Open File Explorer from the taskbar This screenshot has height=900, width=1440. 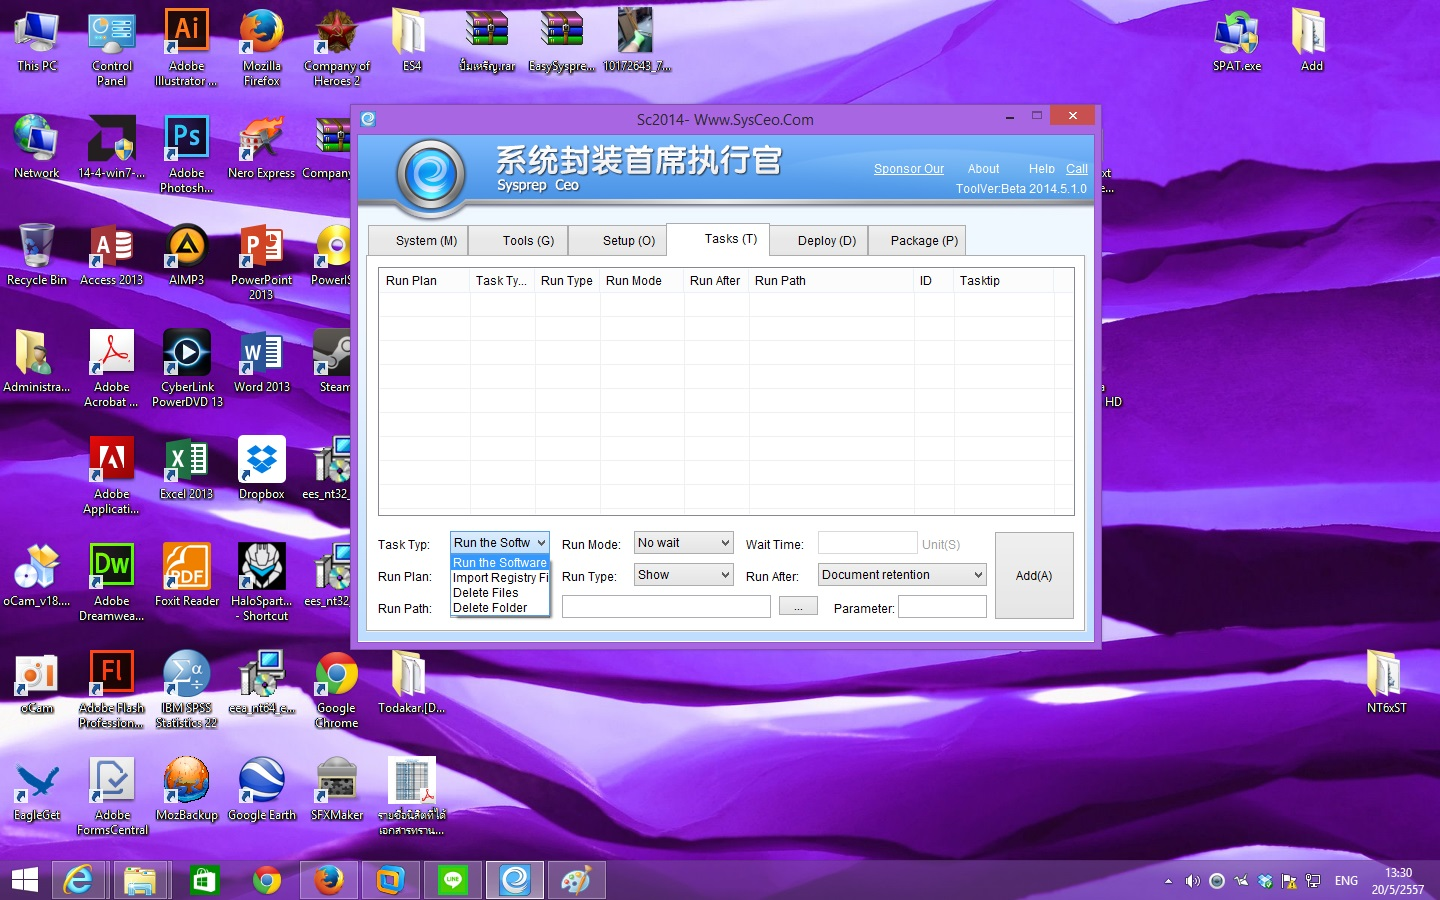click(140, 880)
